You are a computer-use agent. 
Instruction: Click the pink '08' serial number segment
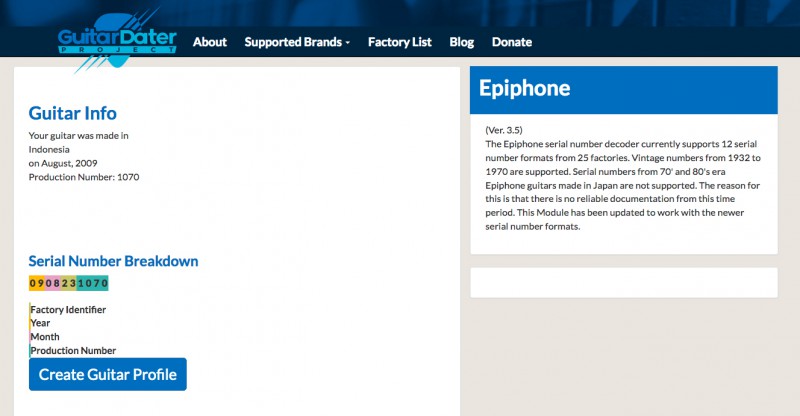coord(52,283)
